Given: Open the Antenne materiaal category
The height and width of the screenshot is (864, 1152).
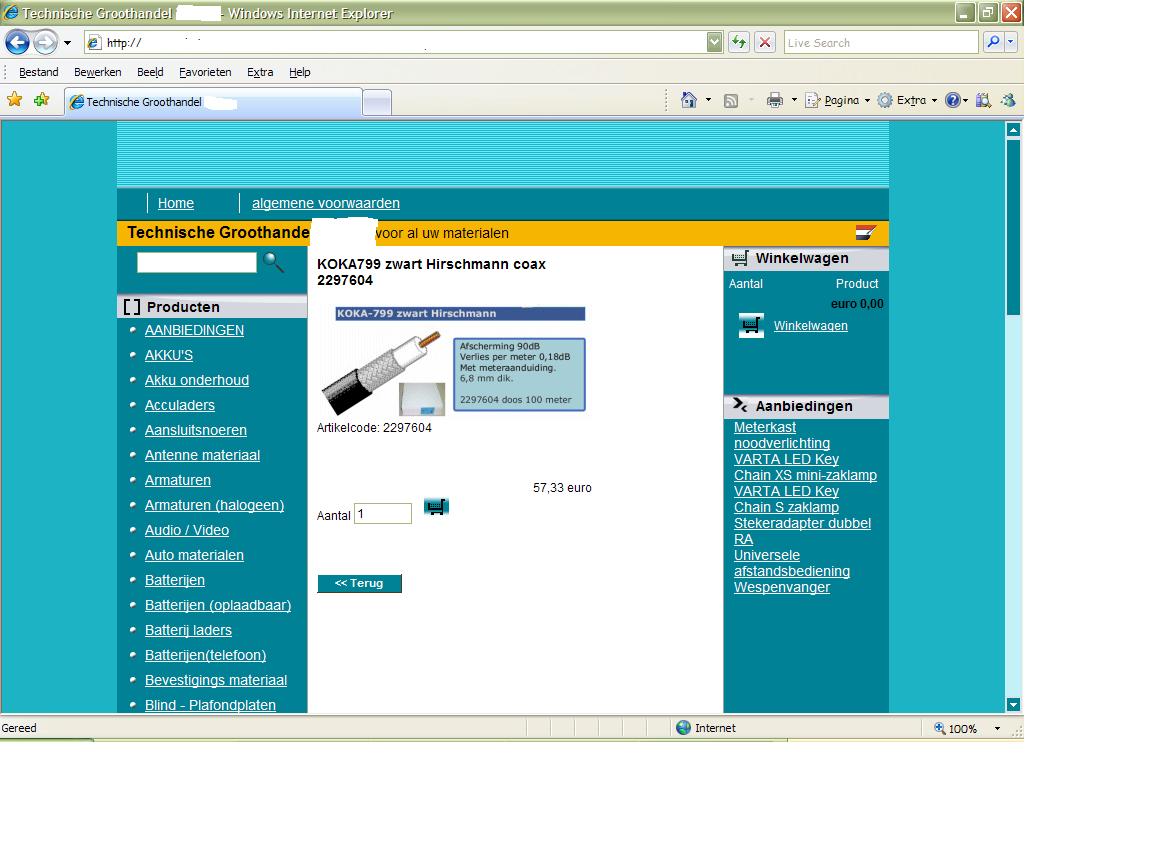Looking at the screenshot, I should 202,456.
